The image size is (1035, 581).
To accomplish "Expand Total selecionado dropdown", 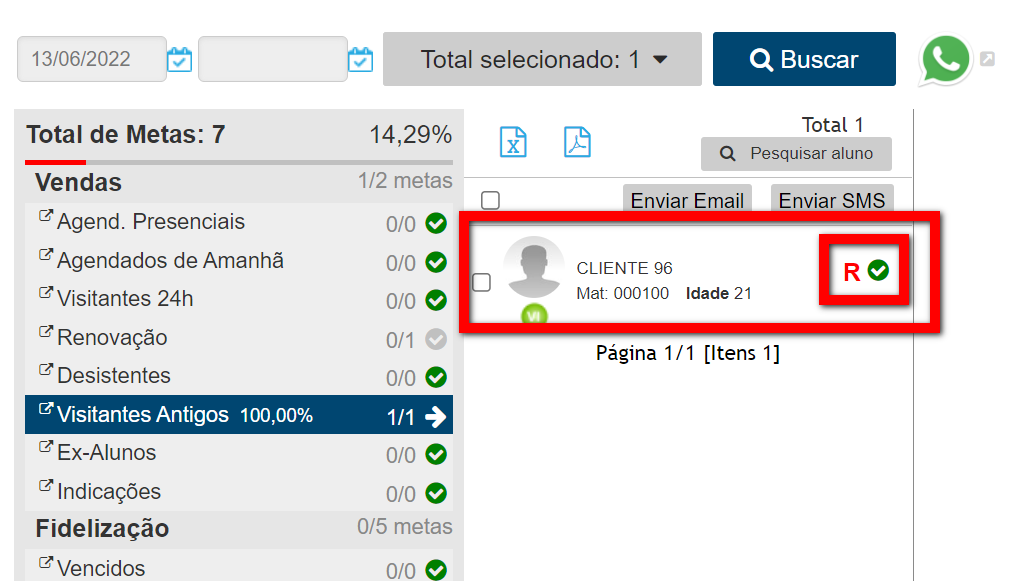I will [543, 60].
